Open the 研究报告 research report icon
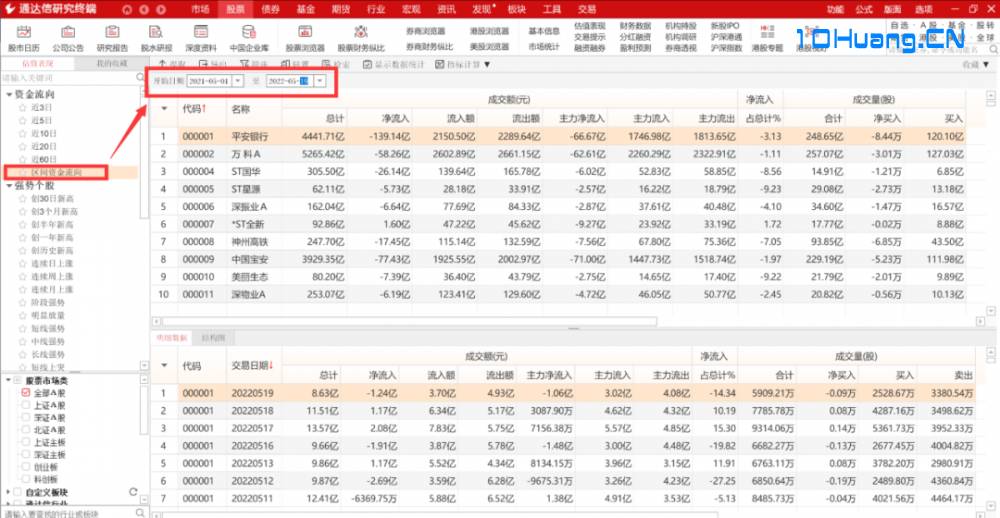The image size is (1000, 518). coord(112,32)
